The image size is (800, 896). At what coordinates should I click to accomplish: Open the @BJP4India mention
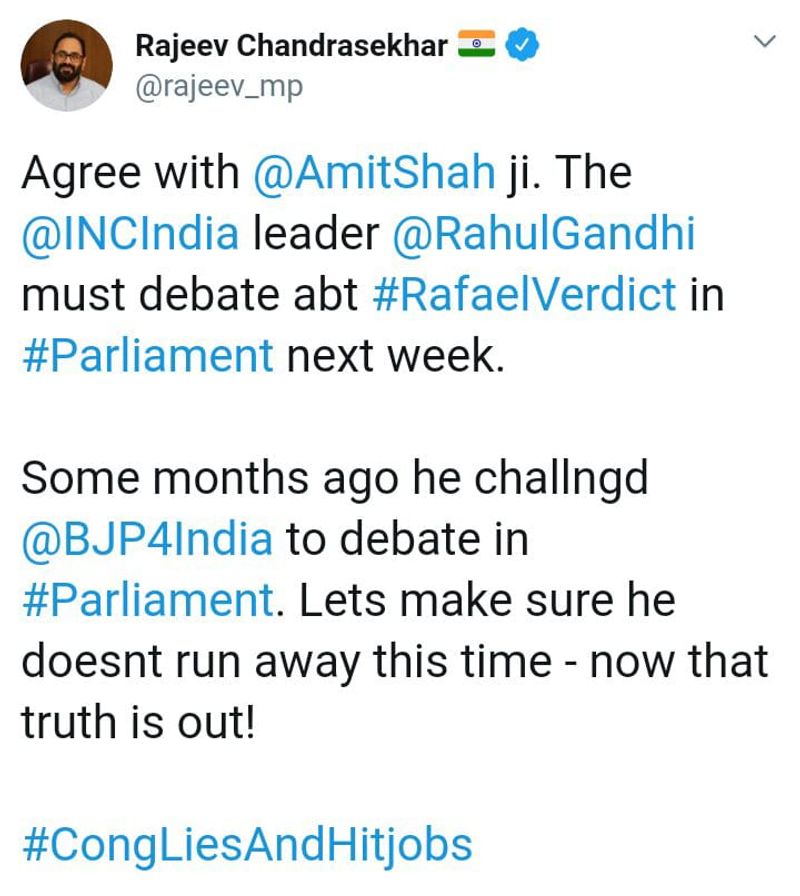pos(147,540)
